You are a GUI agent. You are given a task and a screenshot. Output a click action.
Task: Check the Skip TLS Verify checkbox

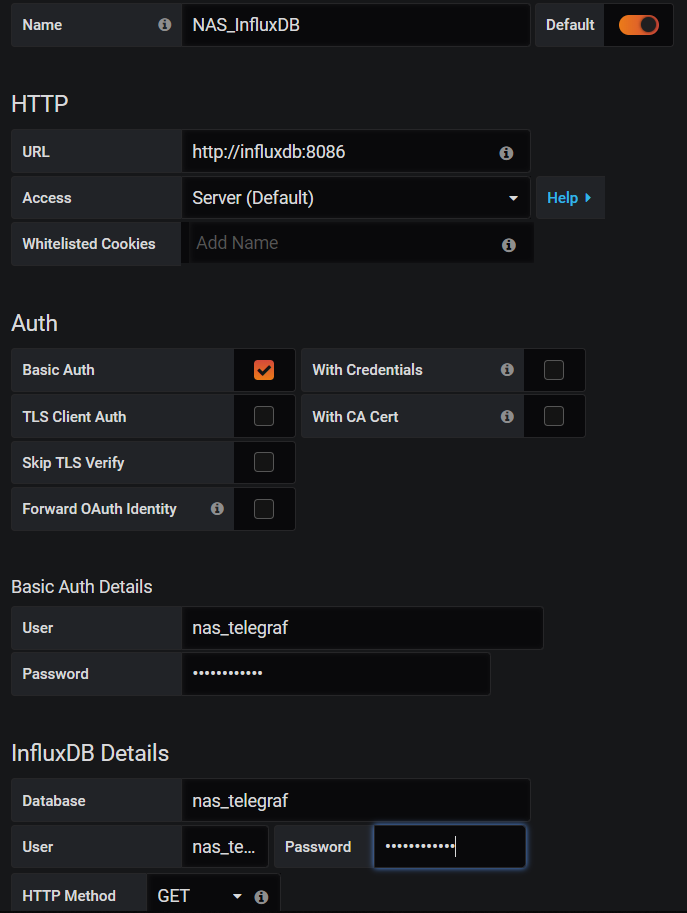[x=264, y=462]
